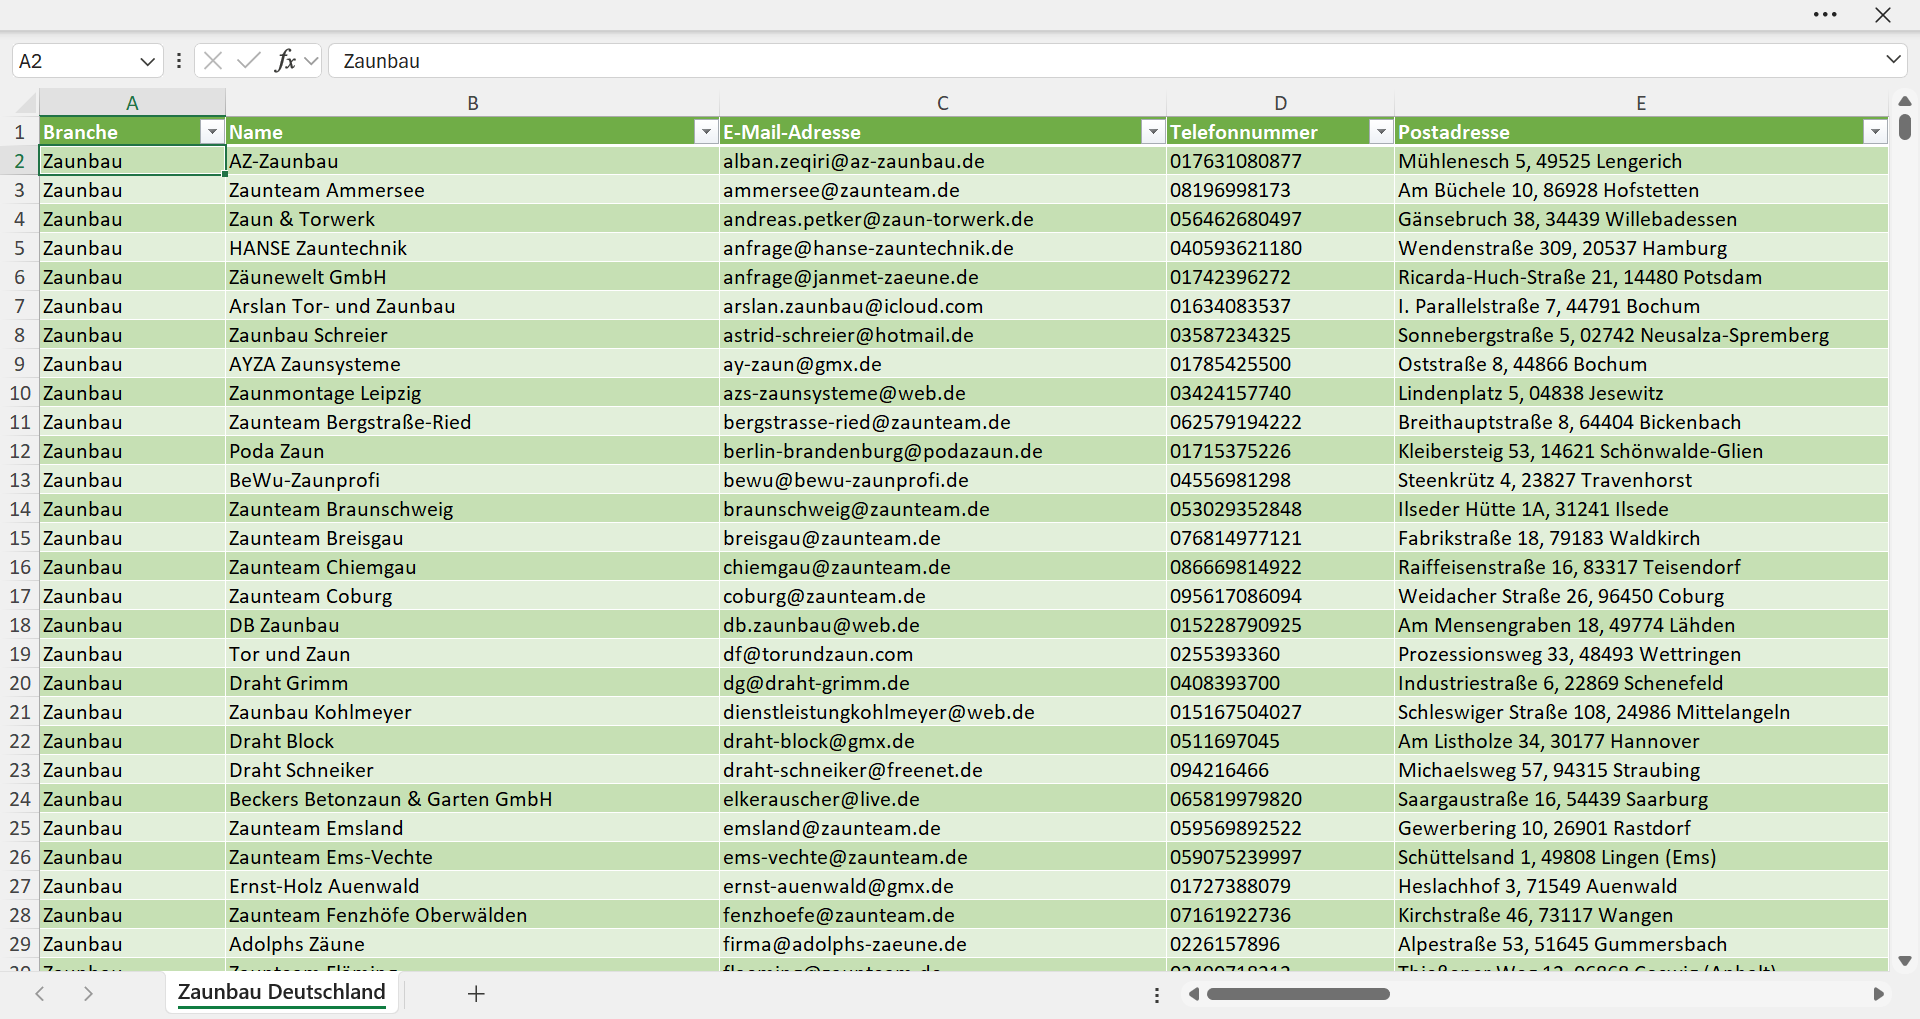Click the sheet tab bar splitter dots
Image resolution: width=1920 pixels, height=1019 pixels.
coord(1157,995)
